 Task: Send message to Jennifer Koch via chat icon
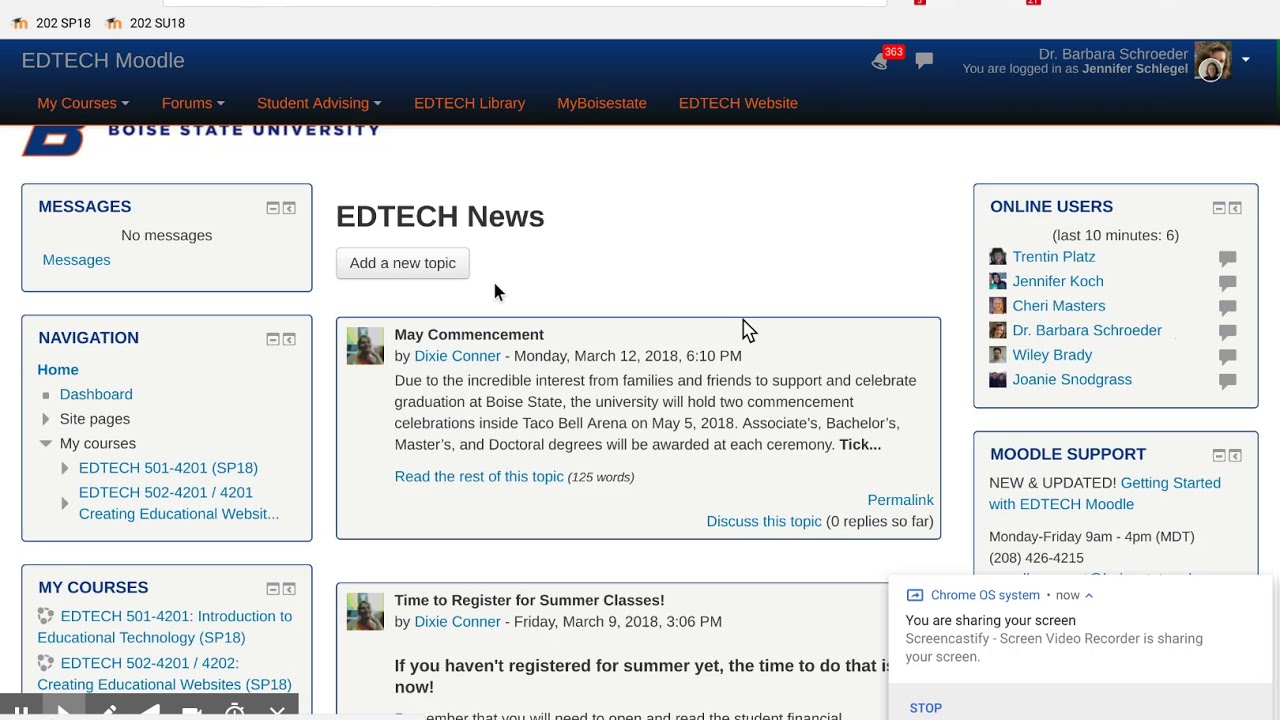pos(1228,283)
